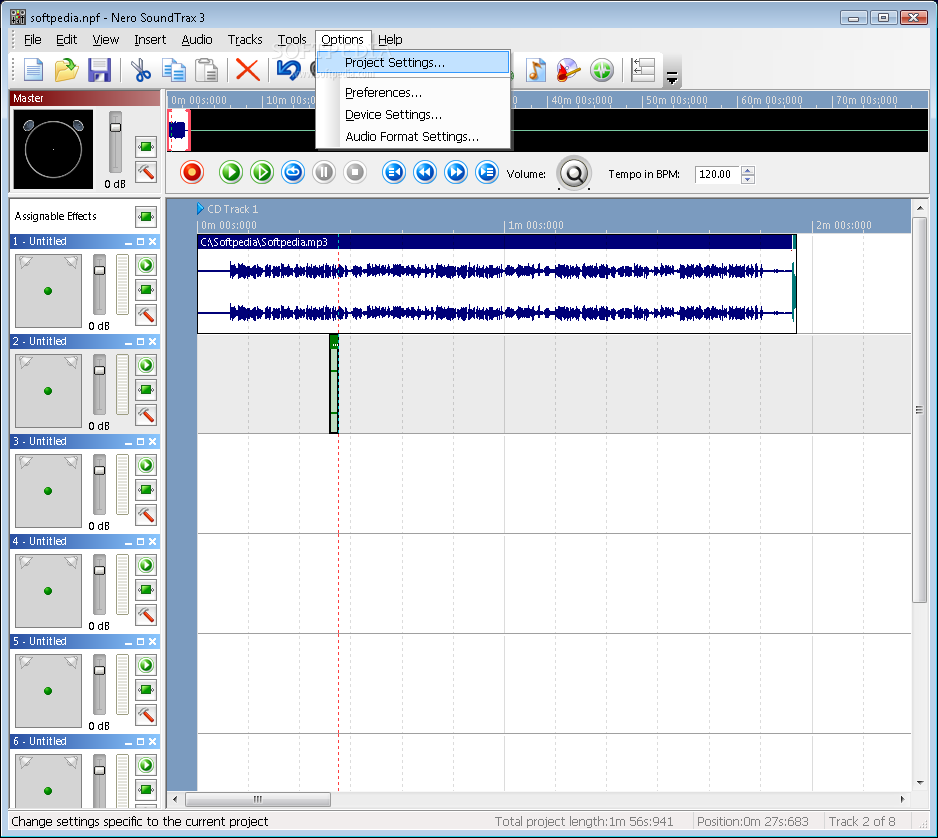The width and height of the screenshot is (938, 838).
Task: Toggle play button on track 5 - Untitled
Action: click(146, 665)
